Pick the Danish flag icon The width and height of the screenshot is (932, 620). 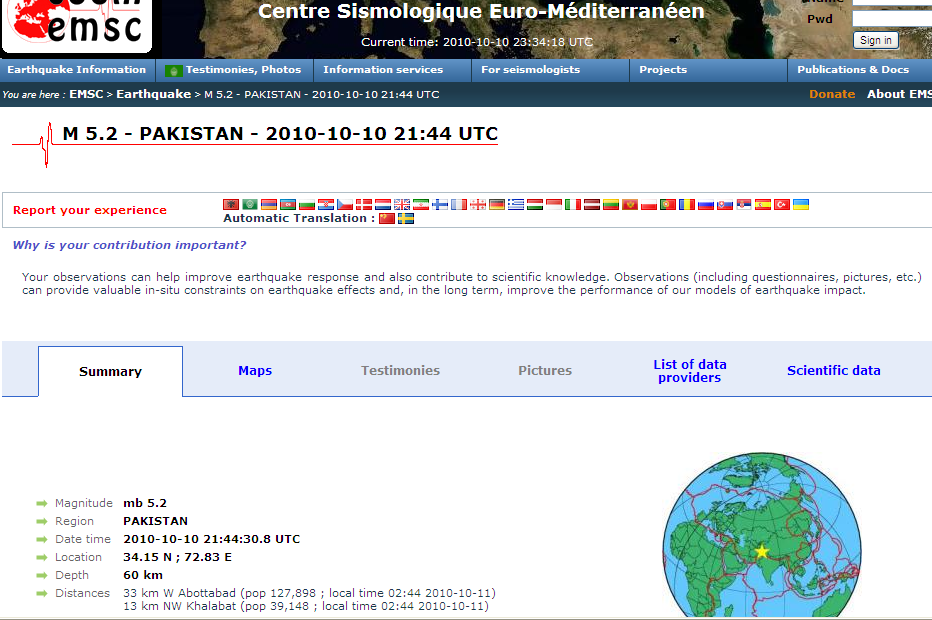click(x=364, y=204)
